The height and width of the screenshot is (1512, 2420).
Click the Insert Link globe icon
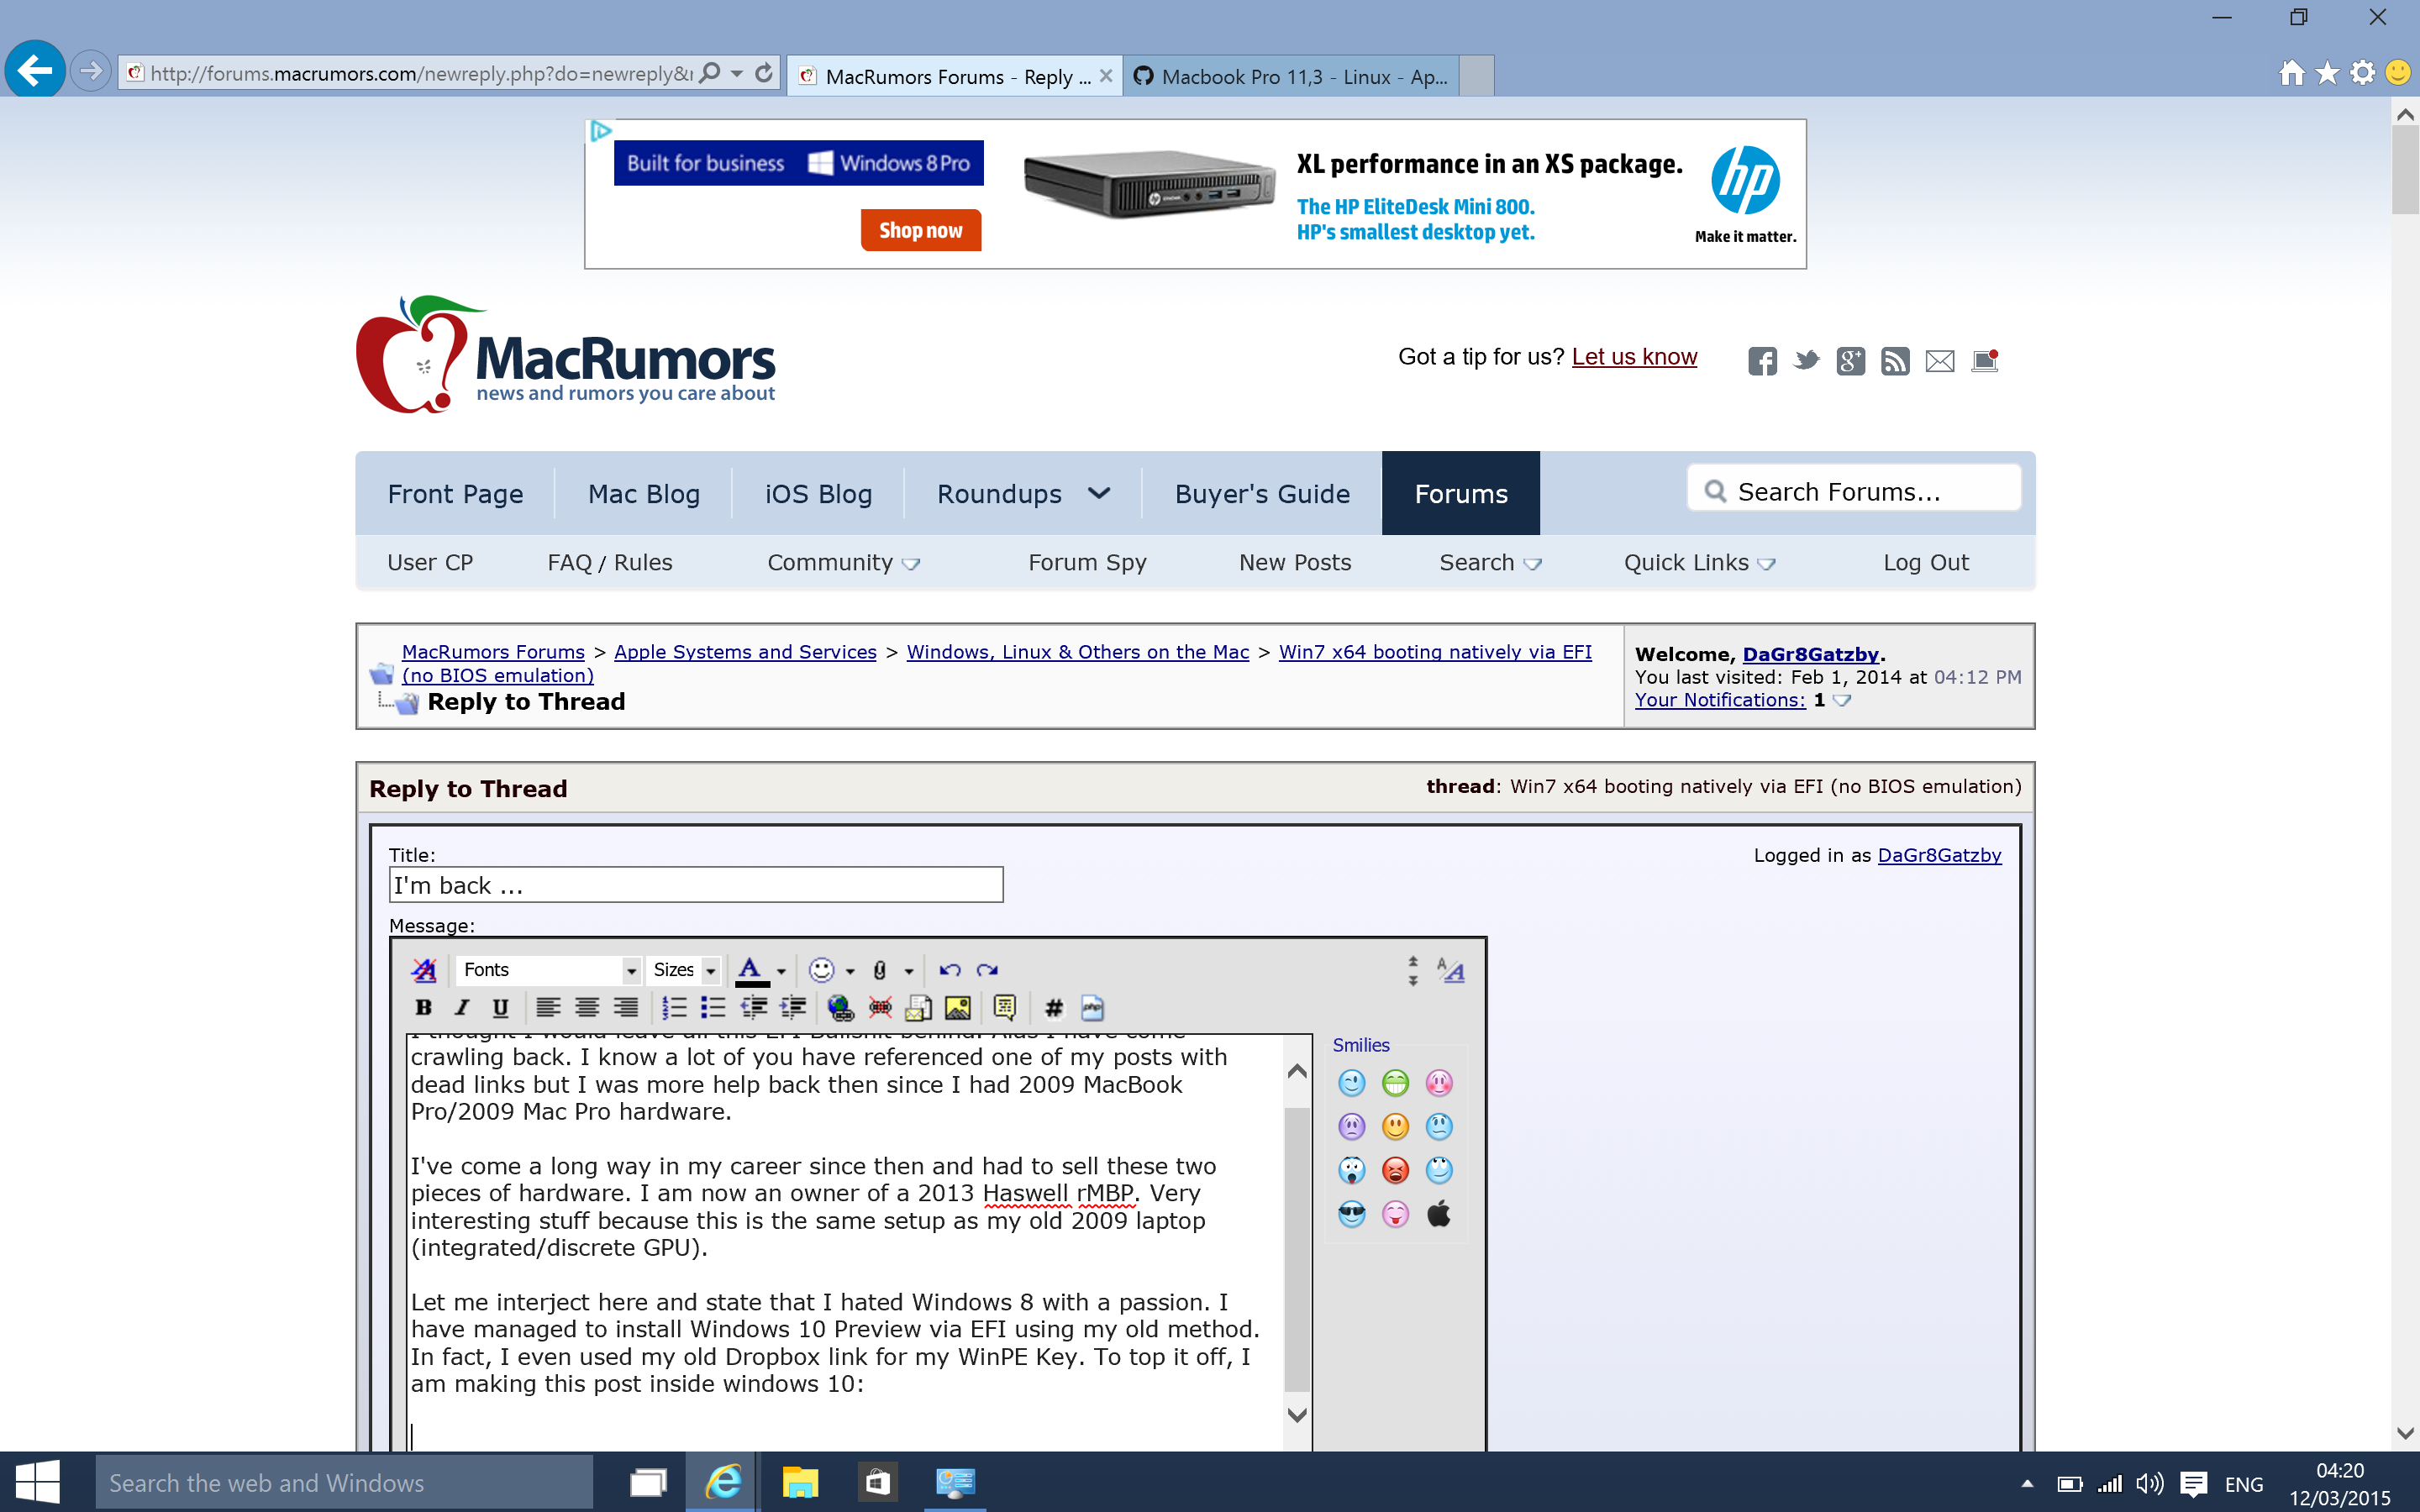tap(840, 1008)
